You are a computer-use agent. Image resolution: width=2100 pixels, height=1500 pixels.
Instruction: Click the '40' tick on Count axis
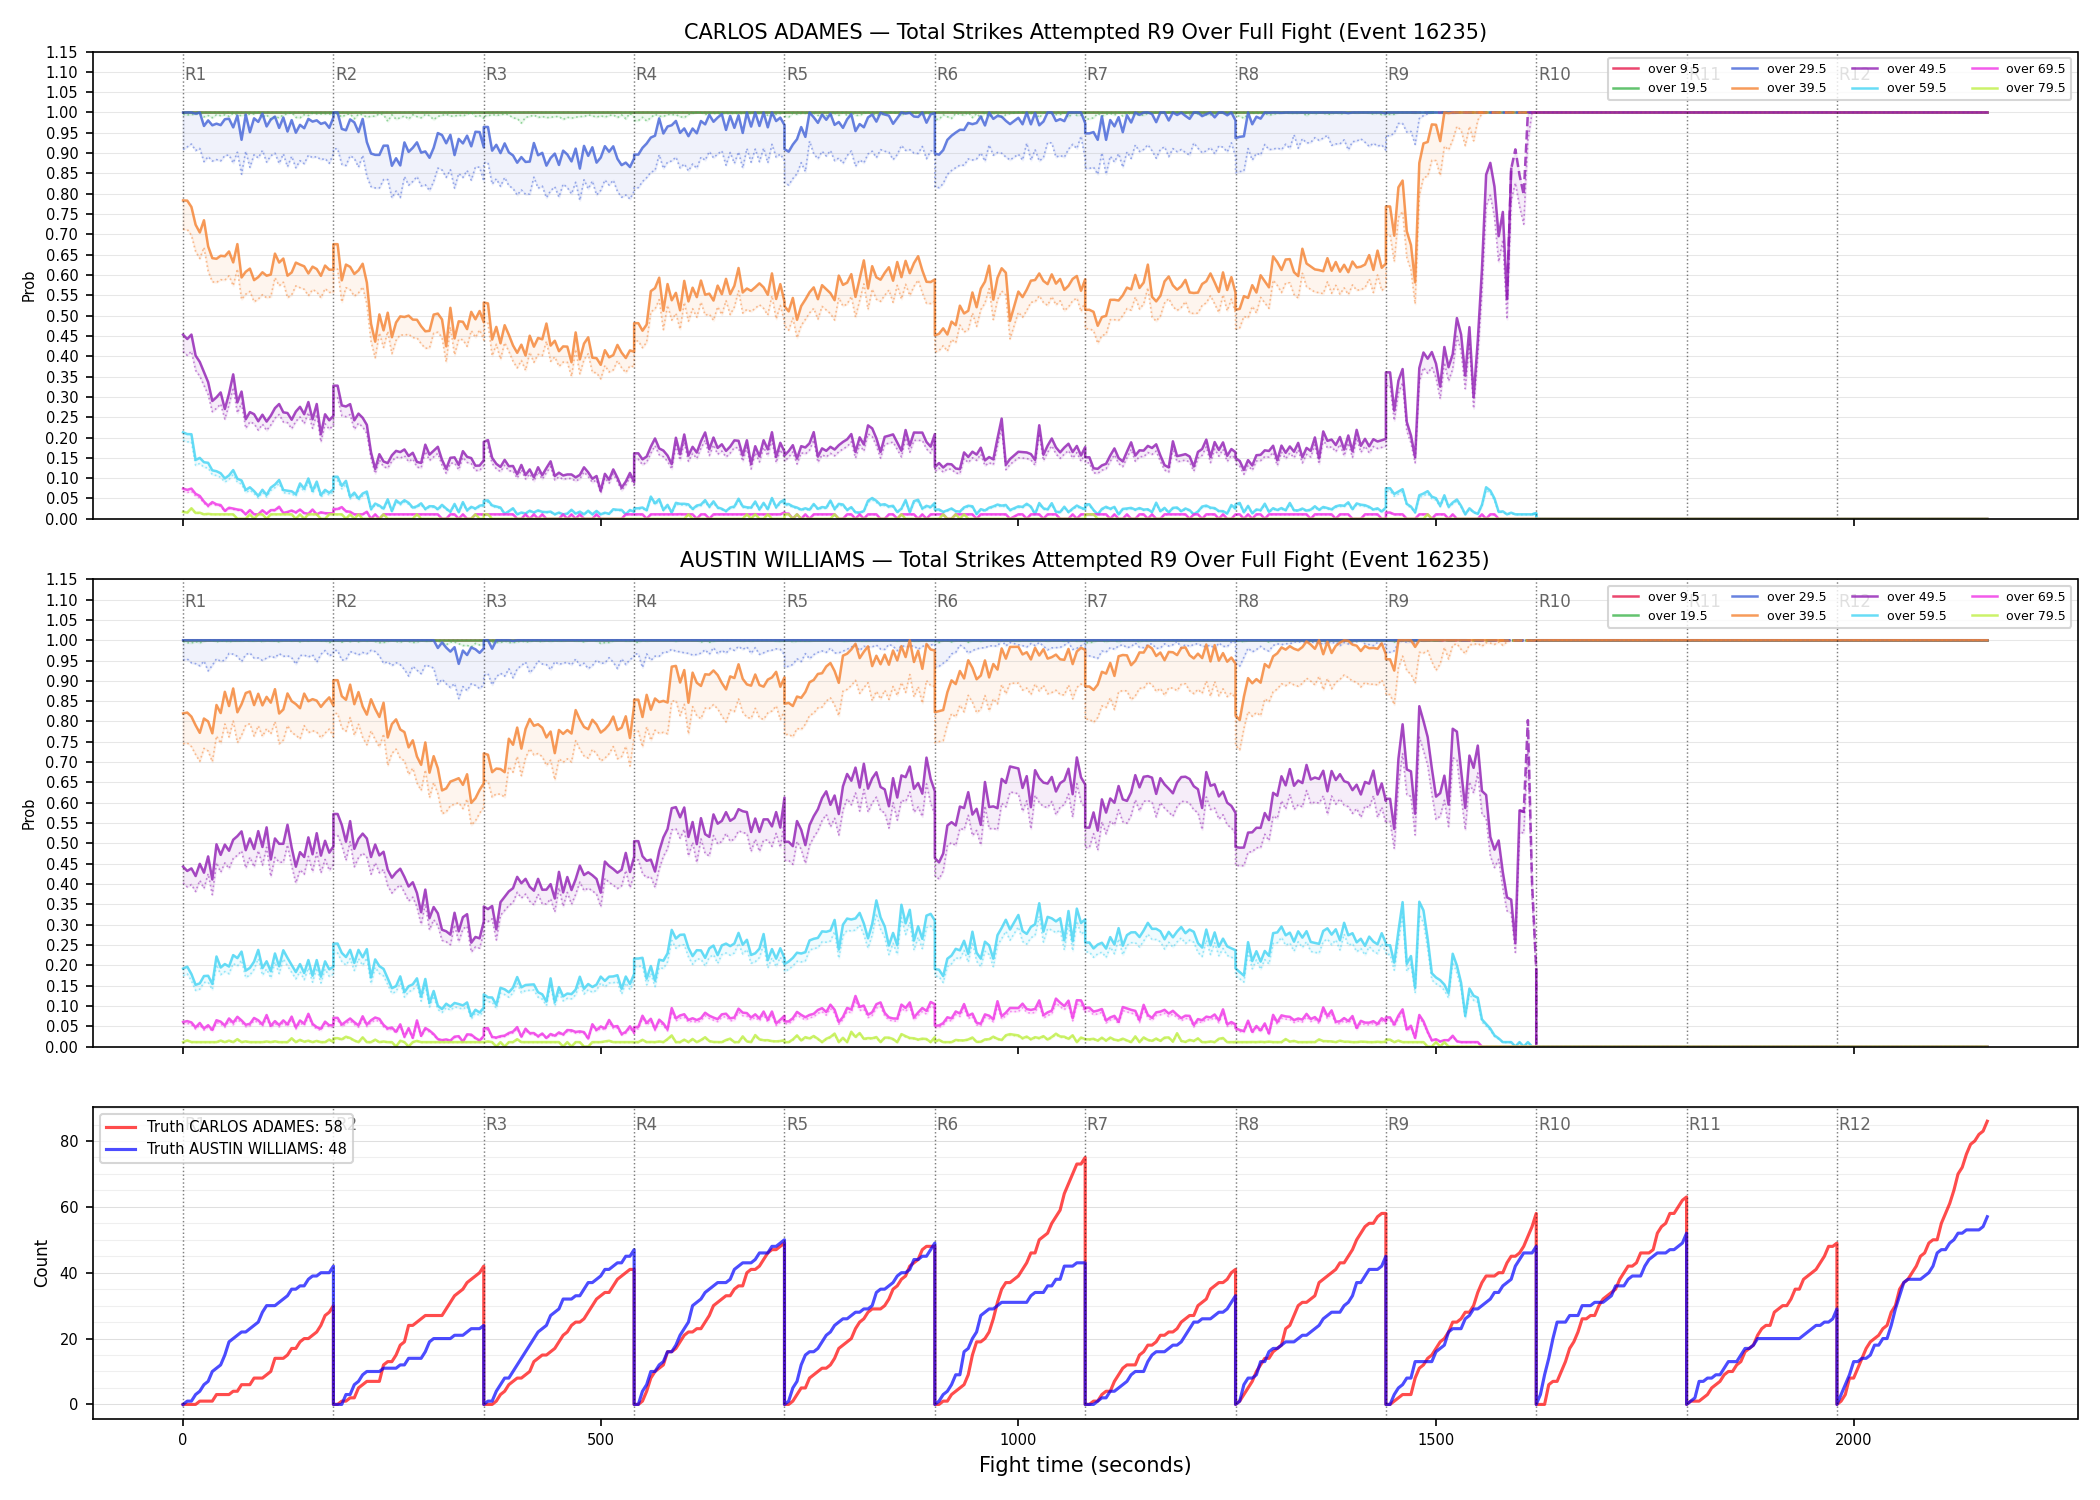click(x=69, y=1273)
